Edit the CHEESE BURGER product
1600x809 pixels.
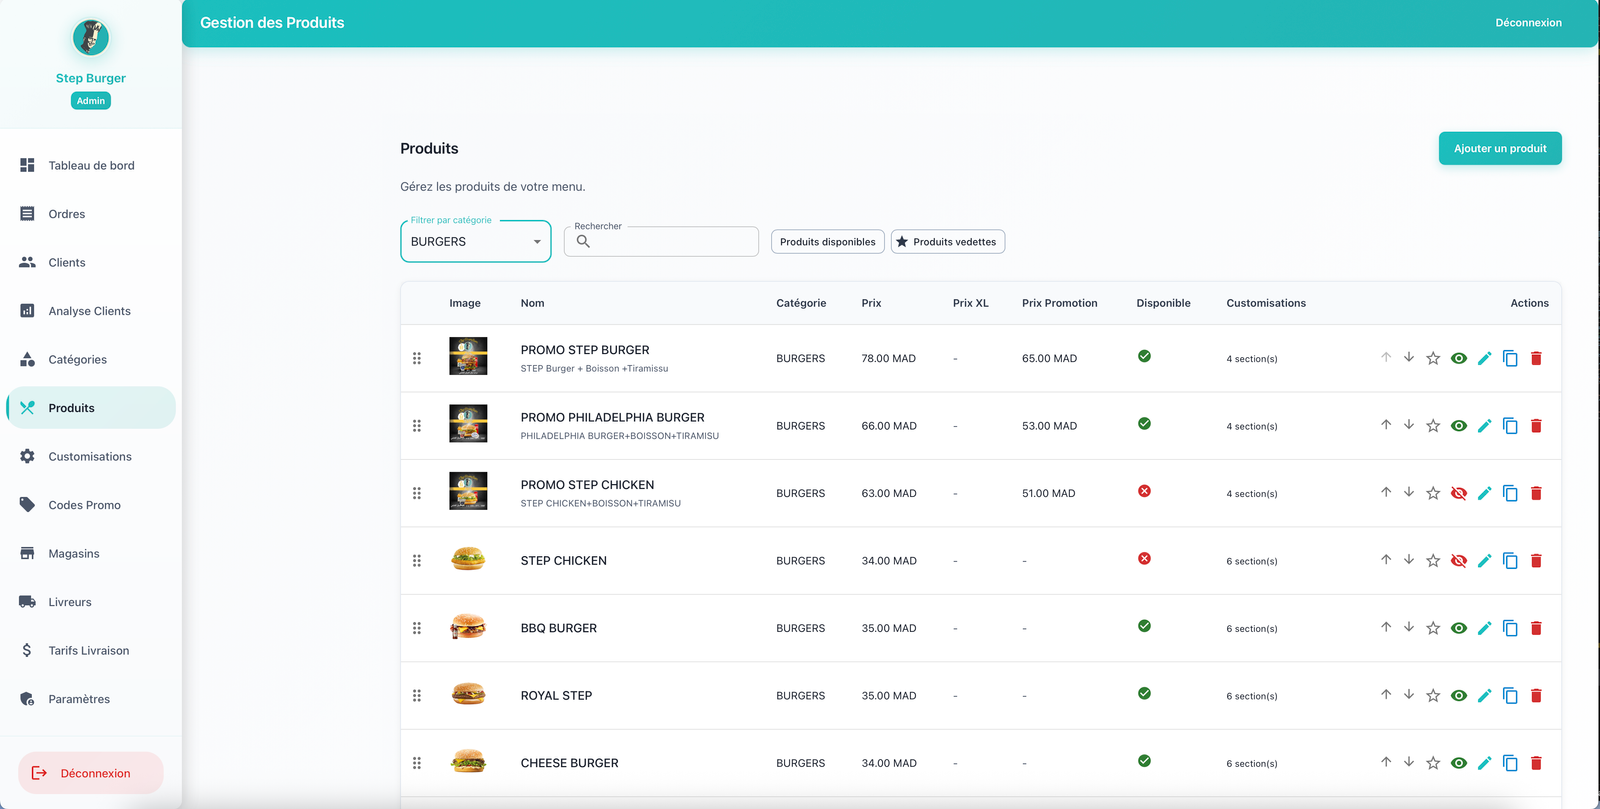1484,763
